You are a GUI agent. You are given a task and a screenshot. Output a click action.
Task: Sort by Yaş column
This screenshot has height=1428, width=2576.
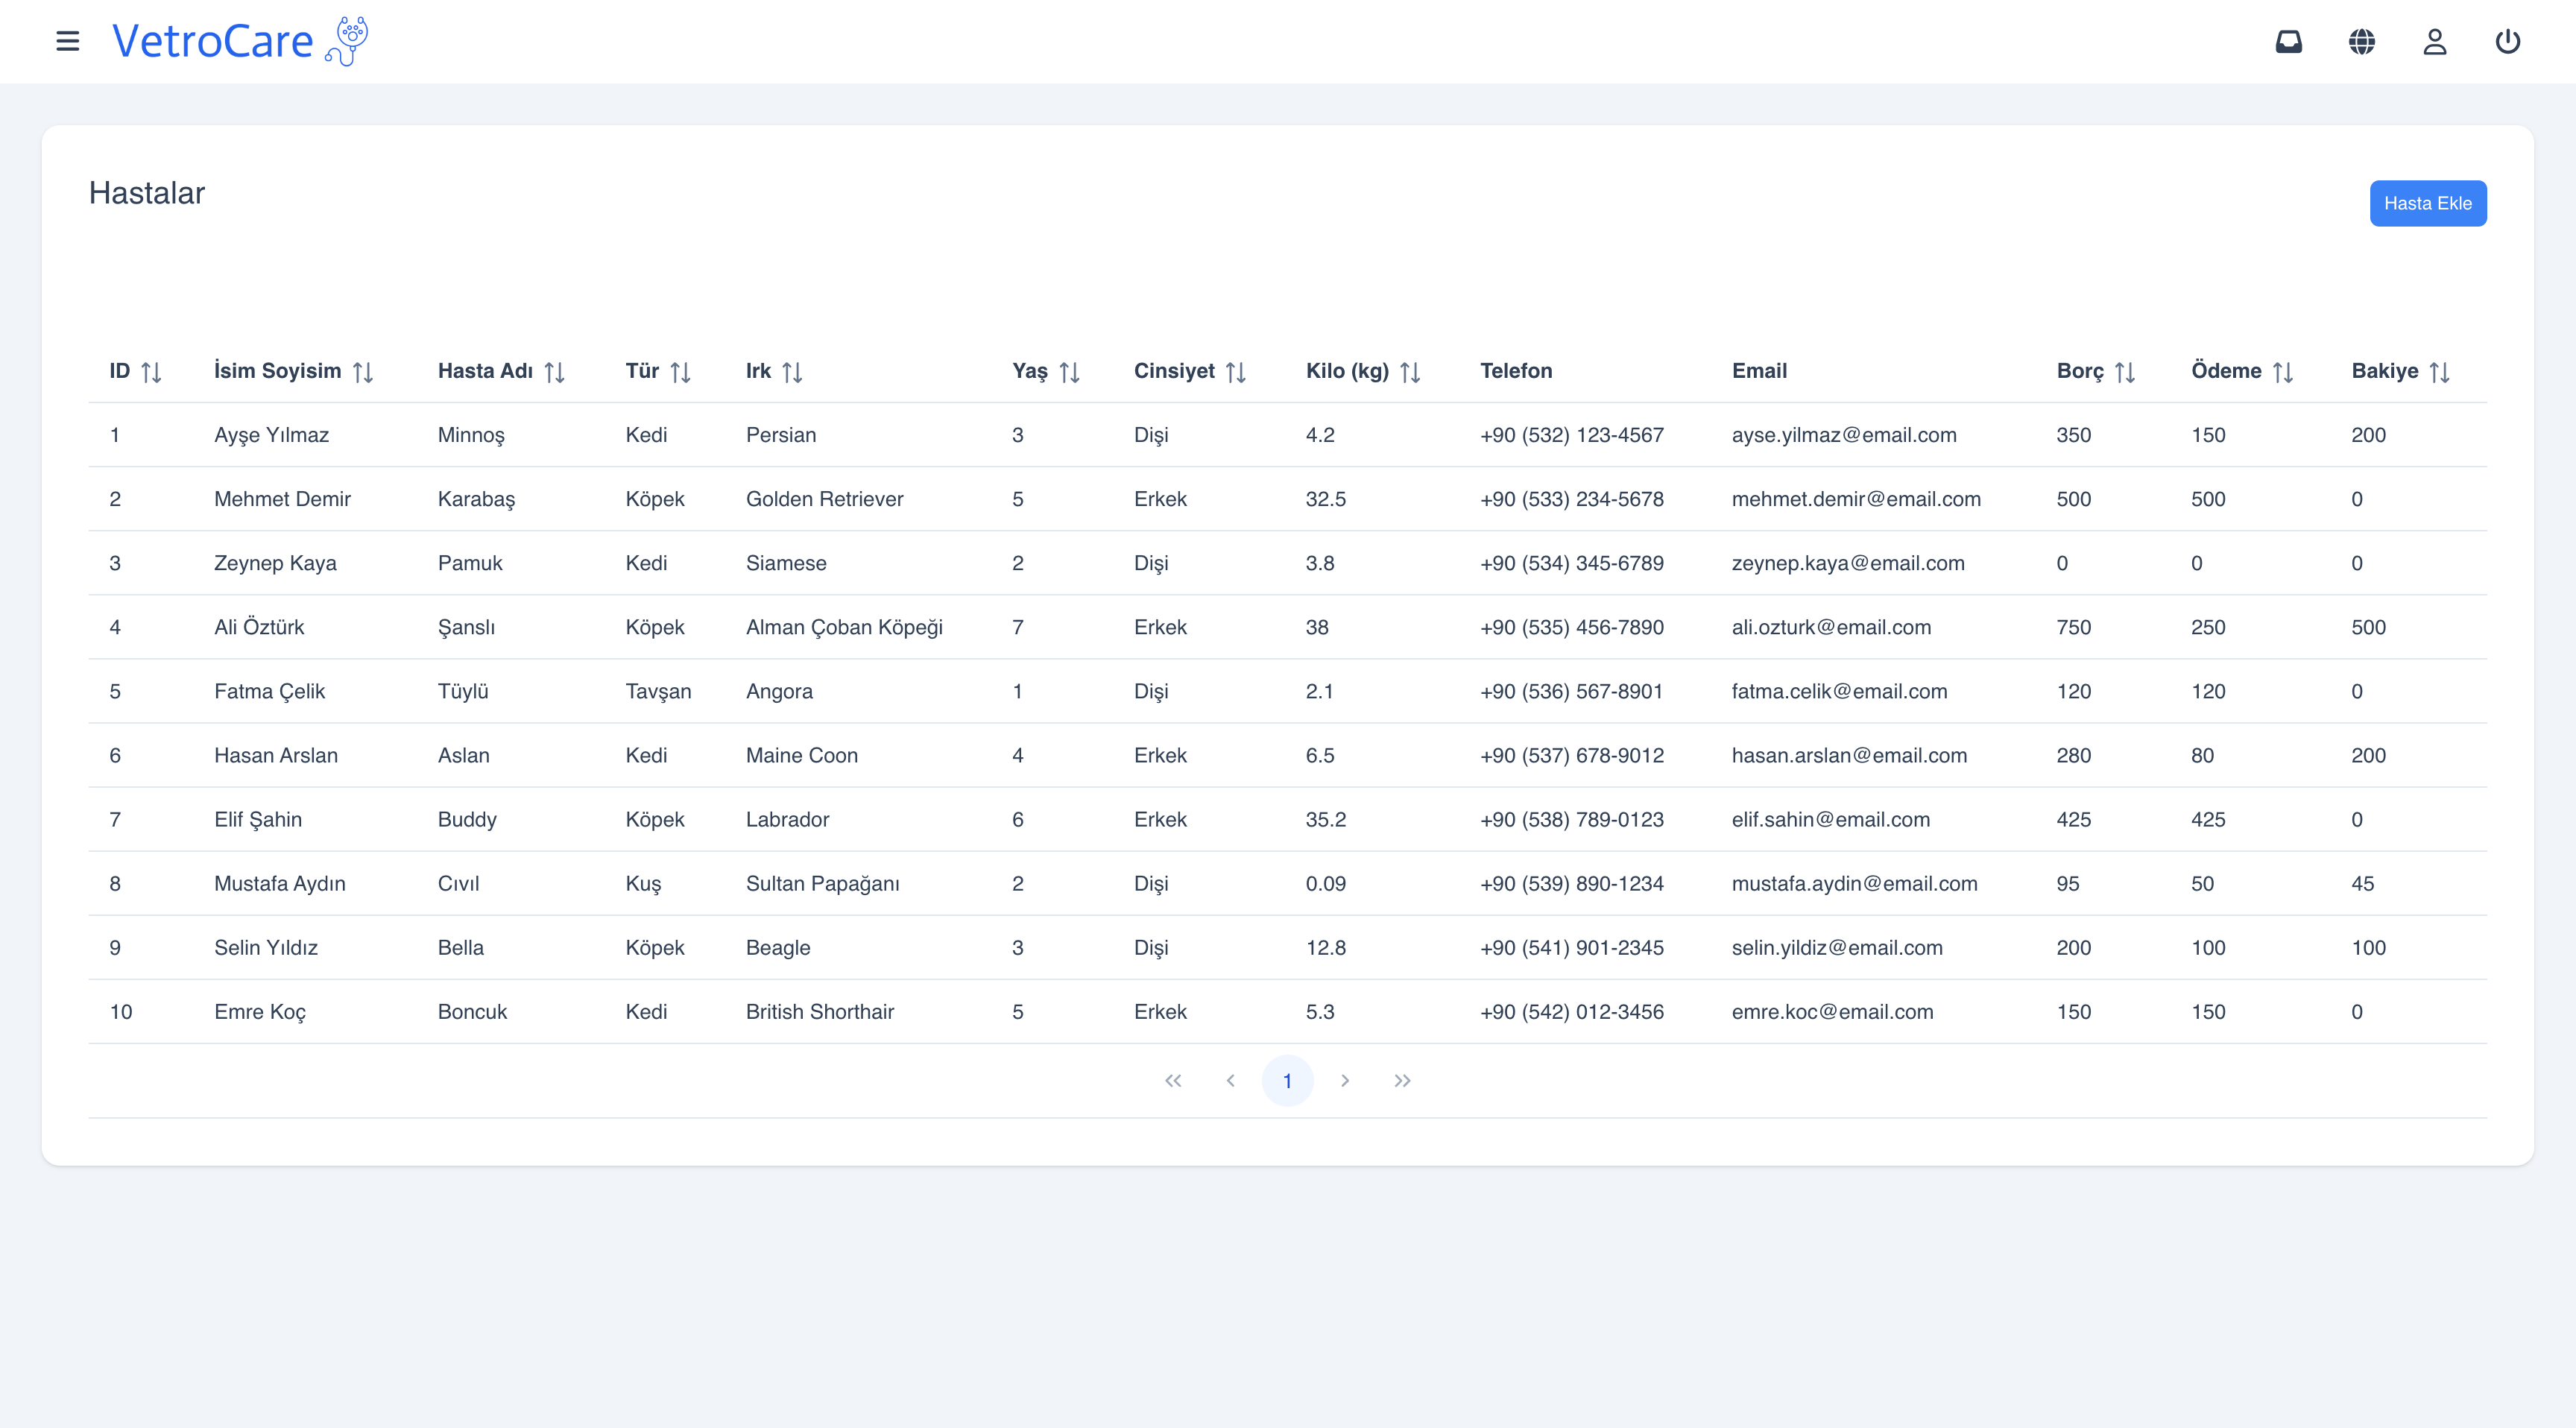coord(1069,372)
